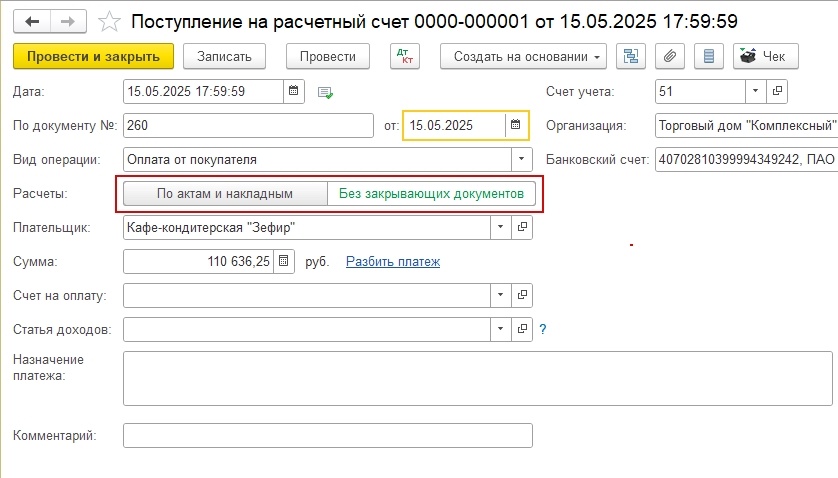Click 'Провести и закрыть' button
838x478 pixels.
click(x=94, y=56)
